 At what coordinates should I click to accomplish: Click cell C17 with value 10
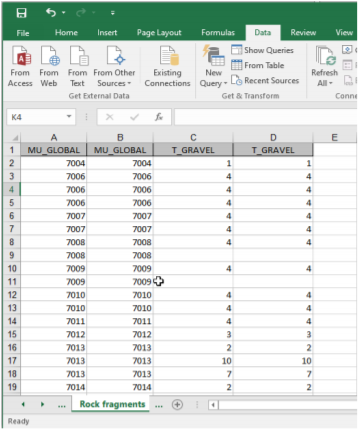click(193, 361)
